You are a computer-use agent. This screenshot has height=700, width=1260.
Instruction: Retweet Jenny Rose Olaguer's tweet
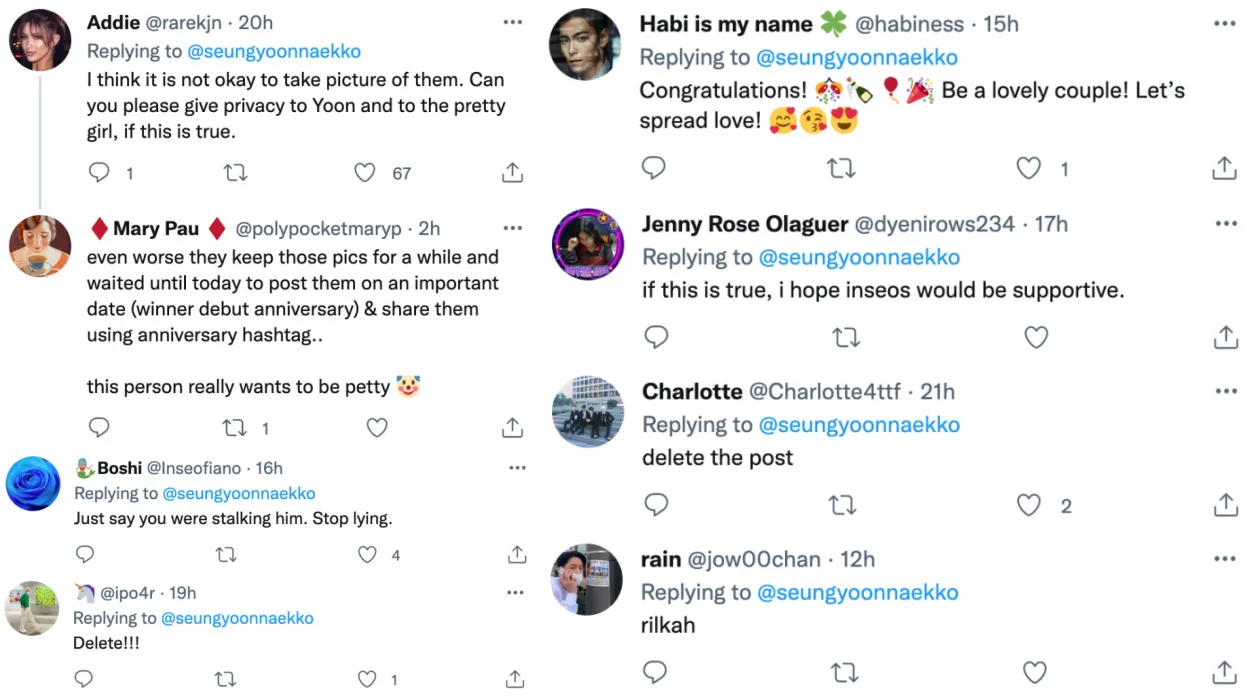pyautogui.click(x=846, y=337)
